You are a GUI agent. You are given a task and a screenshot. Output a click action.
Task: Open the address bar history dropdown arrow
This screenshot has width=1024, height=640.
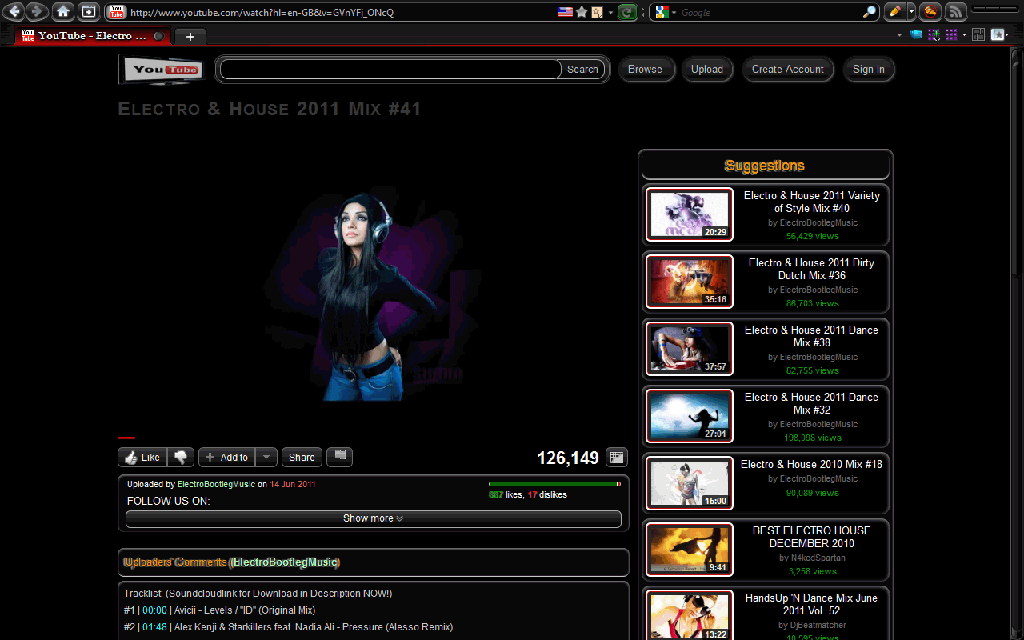coord(611,12)
